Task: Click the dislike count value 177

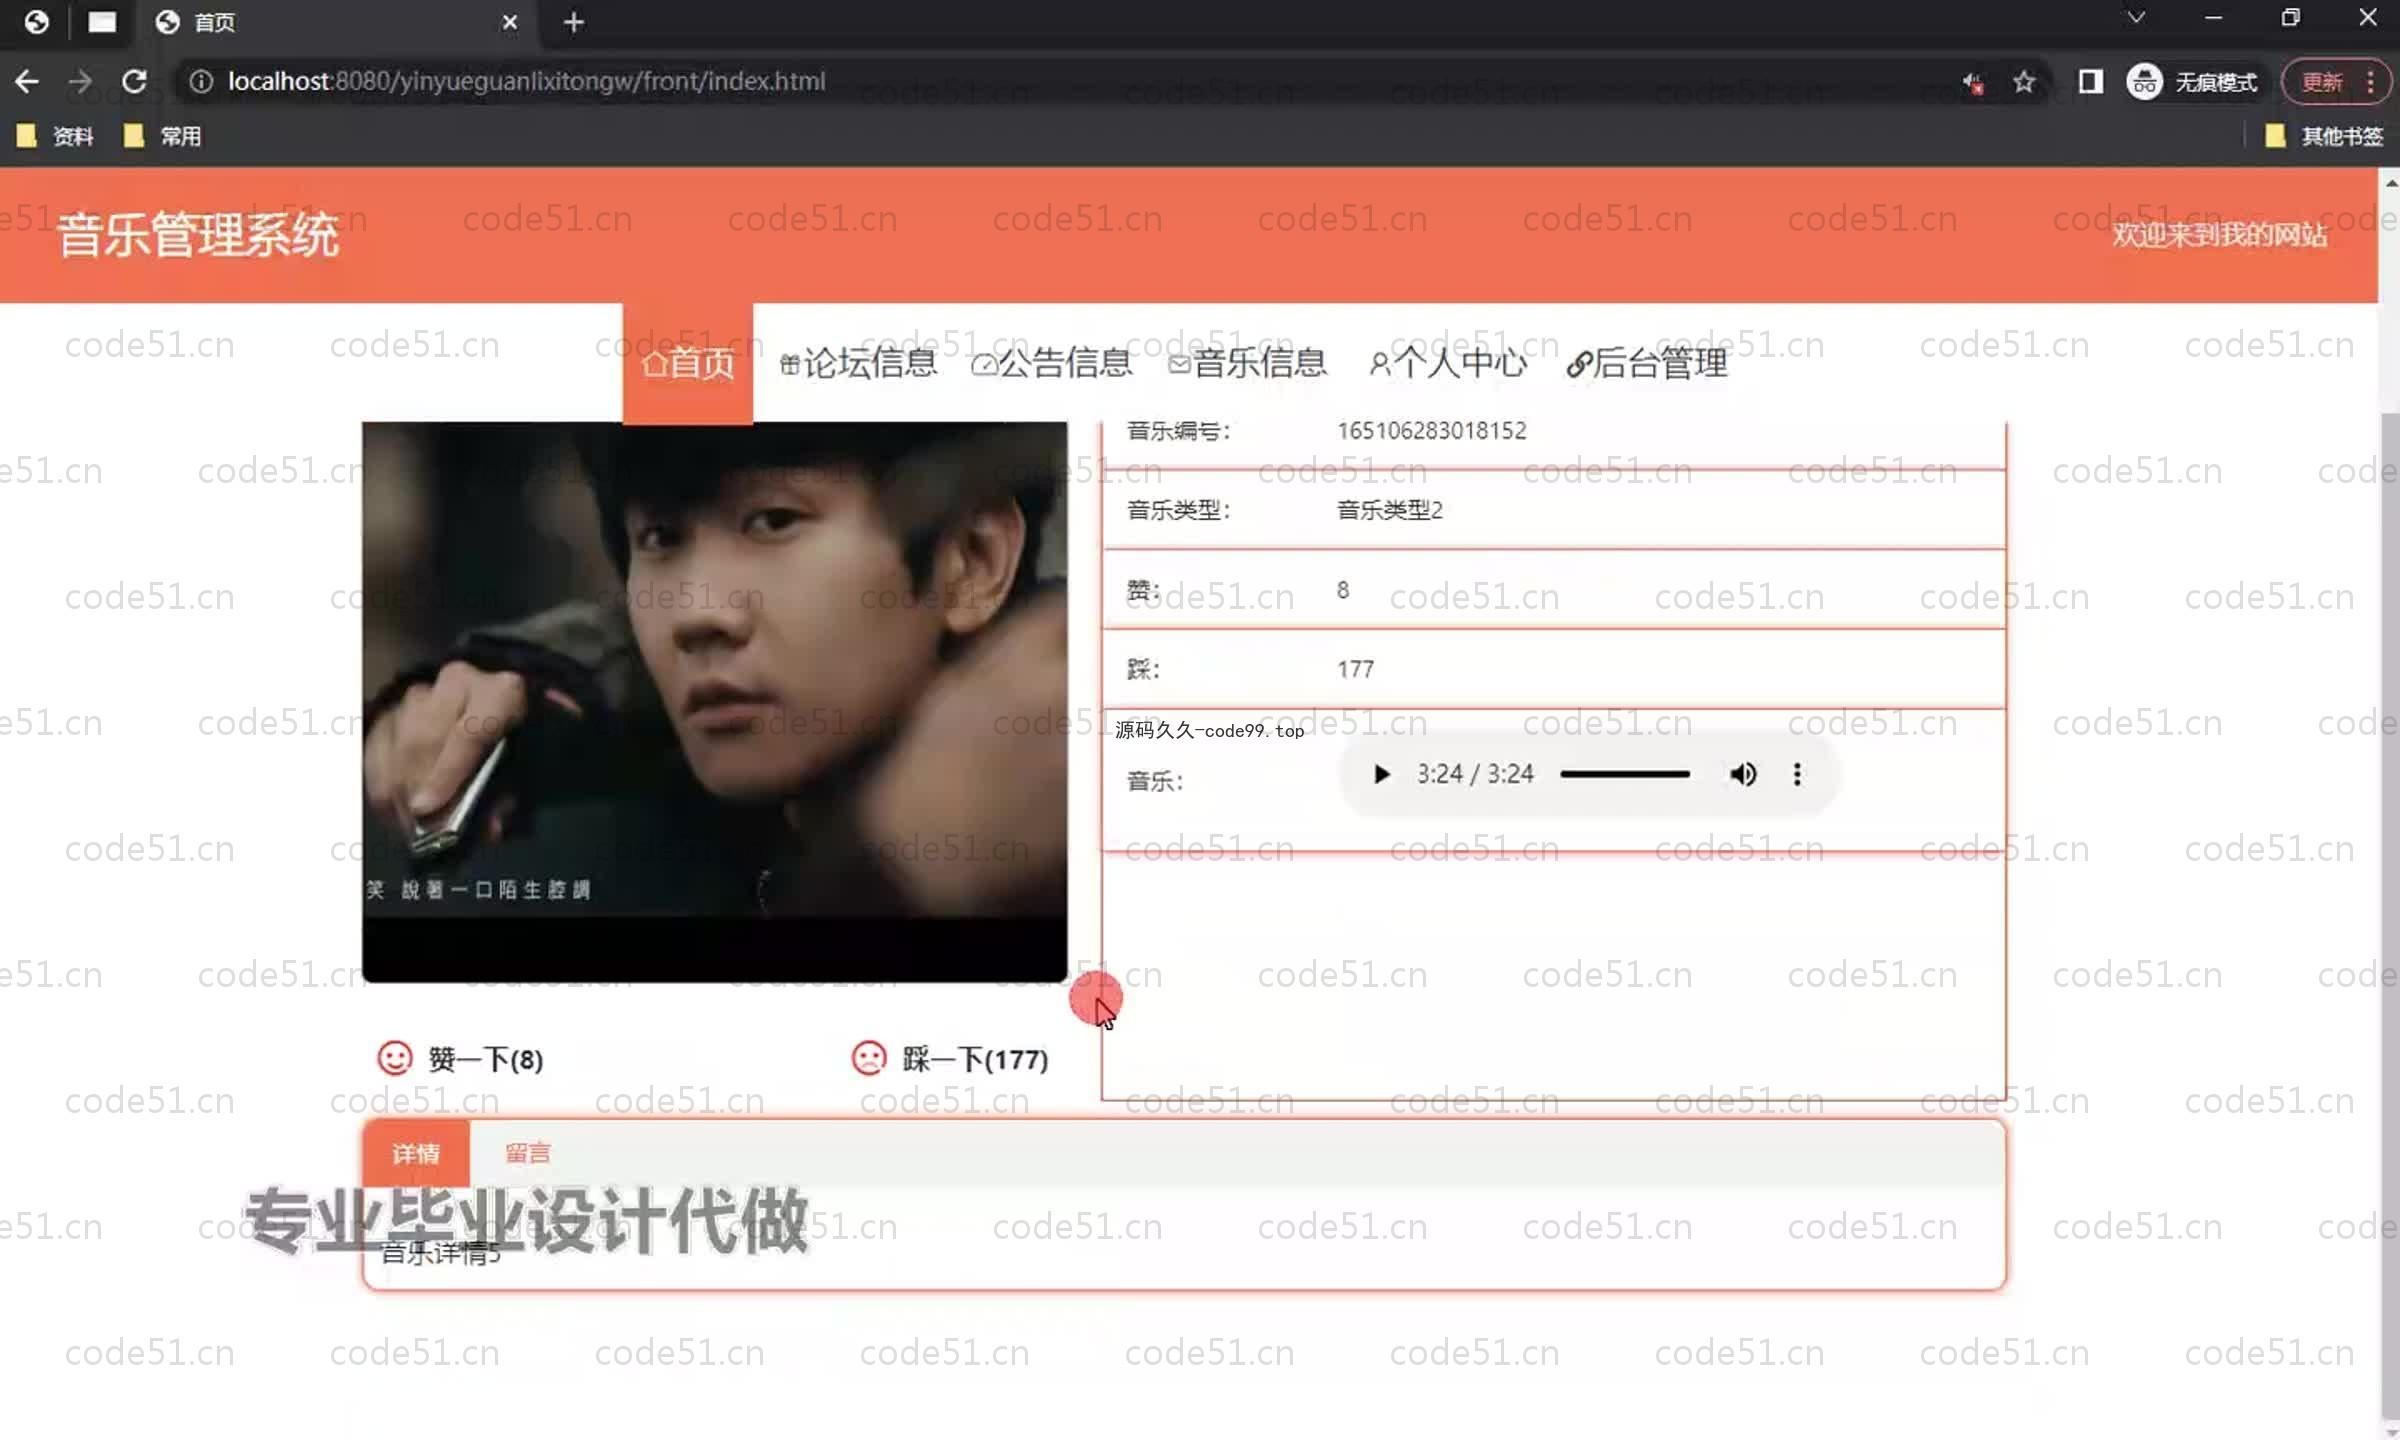Action: tap(1356, 669)
